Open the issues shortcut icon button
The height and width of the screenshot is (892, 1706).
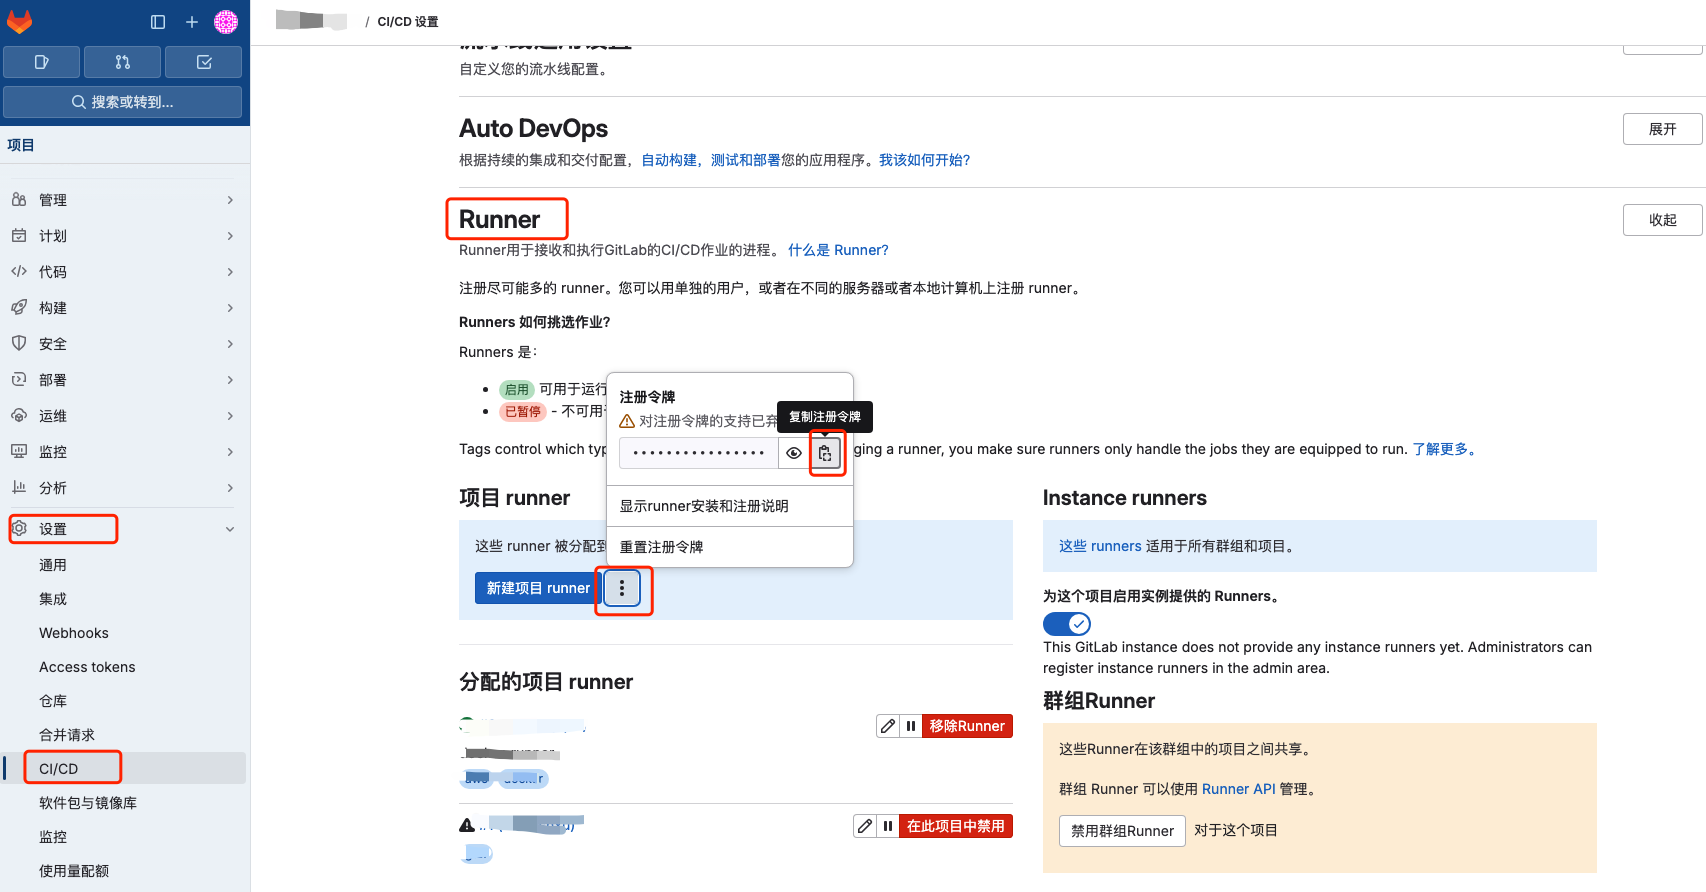coord(42,62)
